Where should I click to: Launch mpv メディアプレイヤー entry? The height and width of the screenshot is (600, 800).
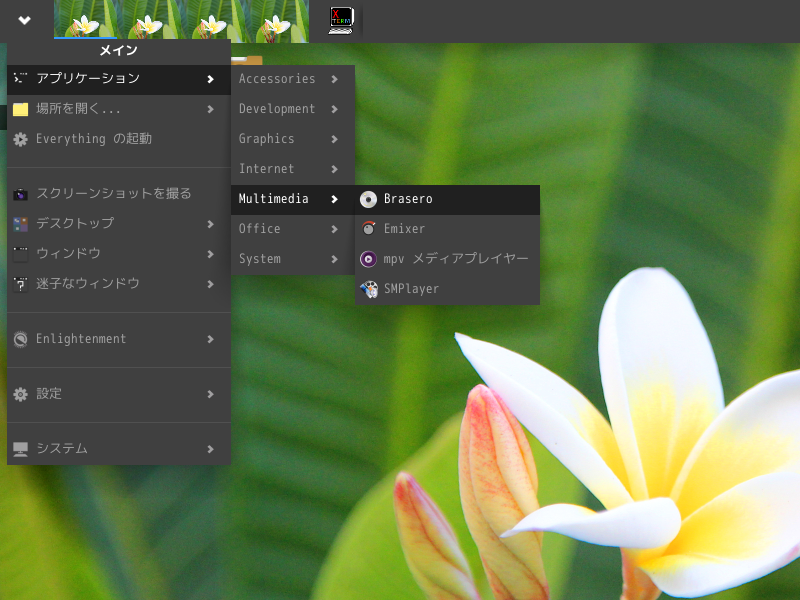pyautogui.click(x=447, y=259)
